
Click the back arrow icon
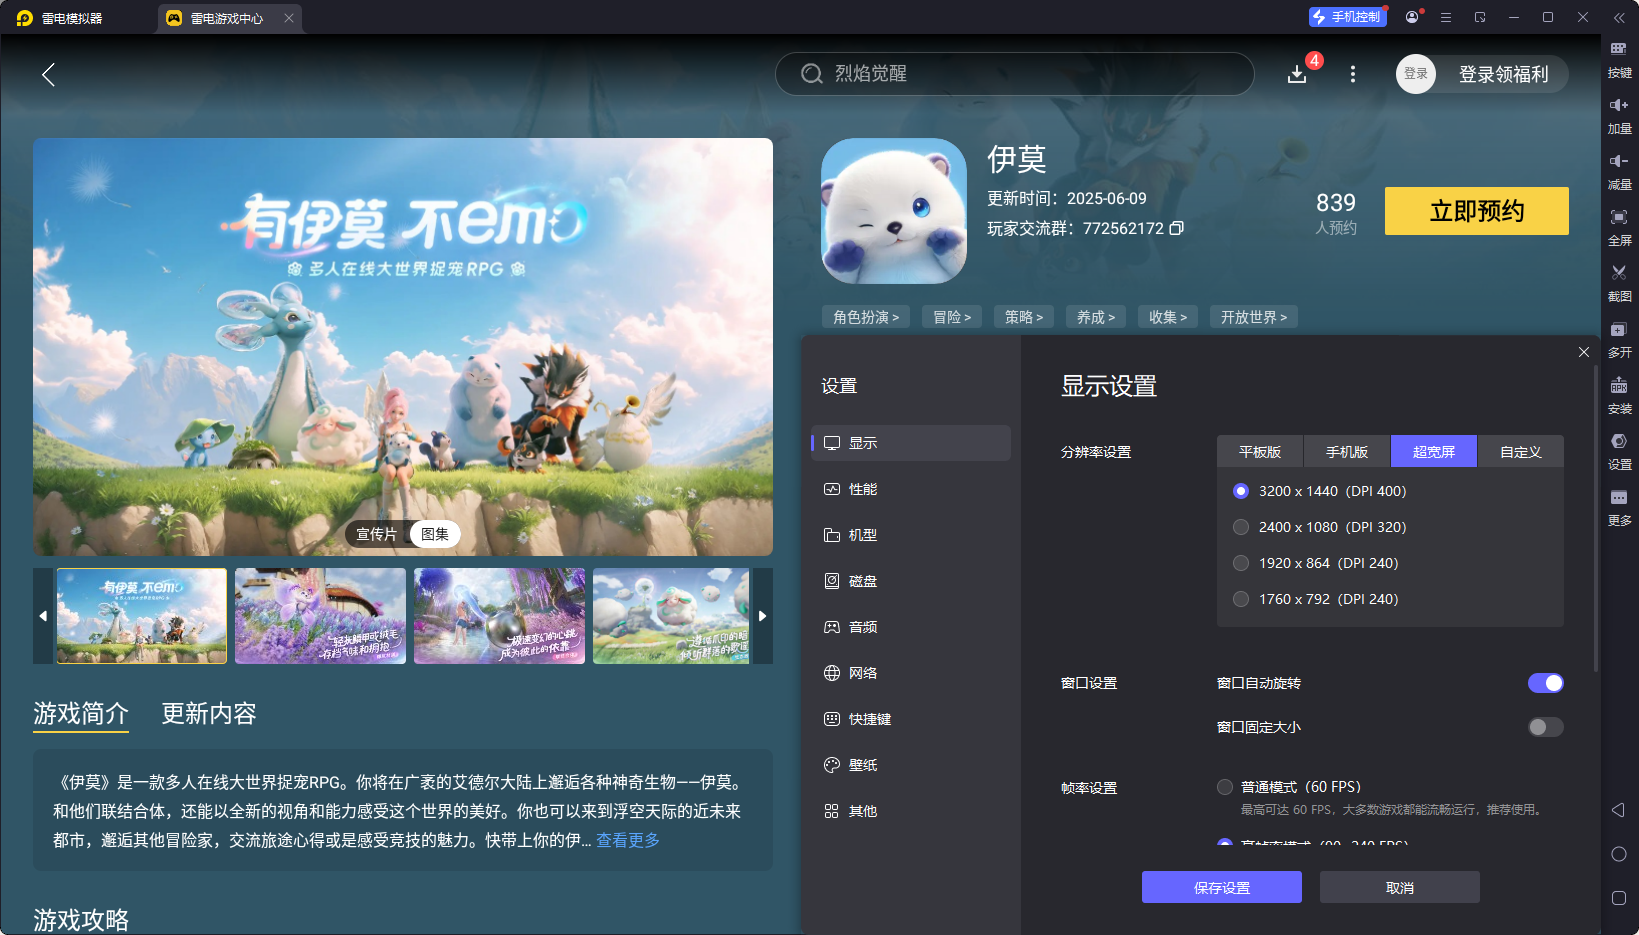[48, 74]
